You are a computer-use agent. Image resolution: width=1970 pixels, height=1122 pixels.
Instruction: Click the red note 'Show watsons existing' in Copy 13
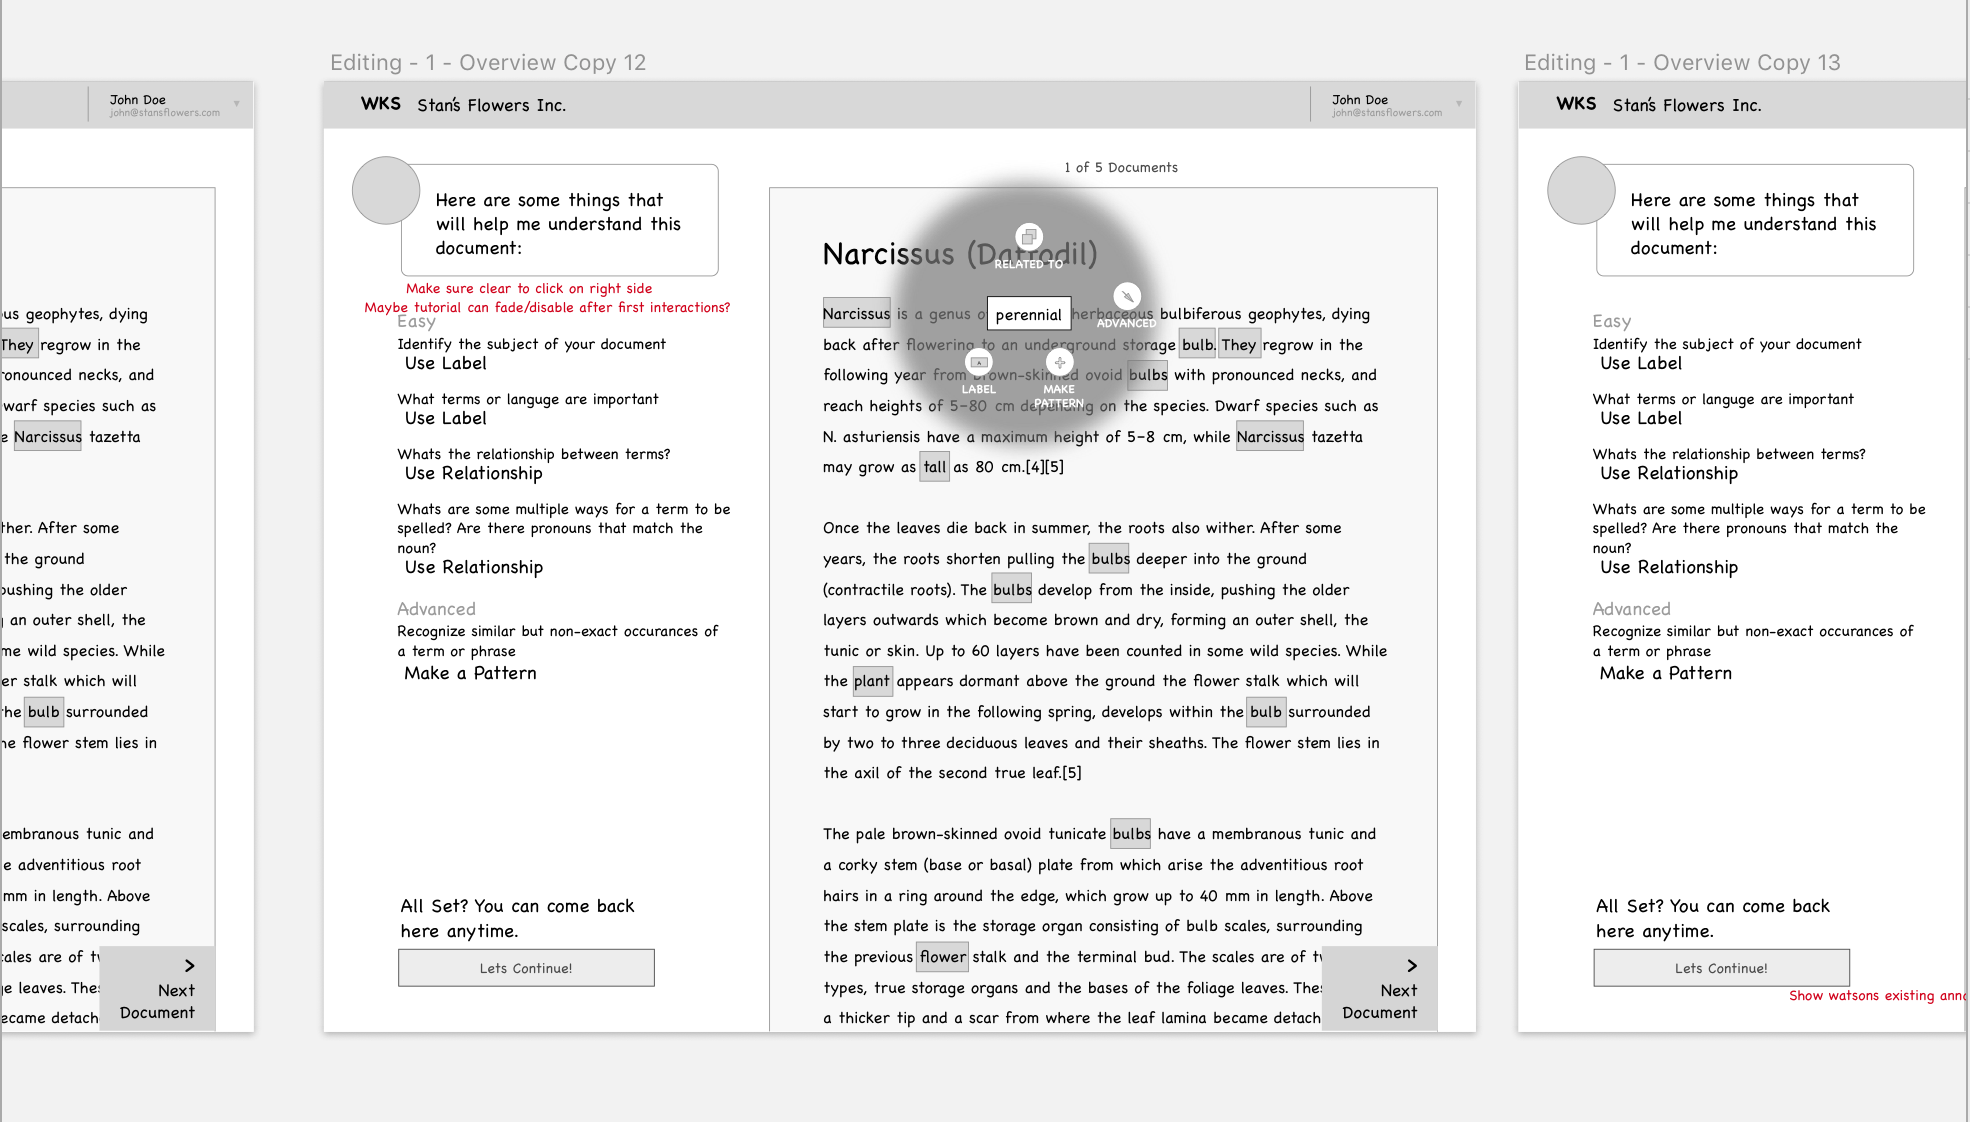pos(1877,995)
